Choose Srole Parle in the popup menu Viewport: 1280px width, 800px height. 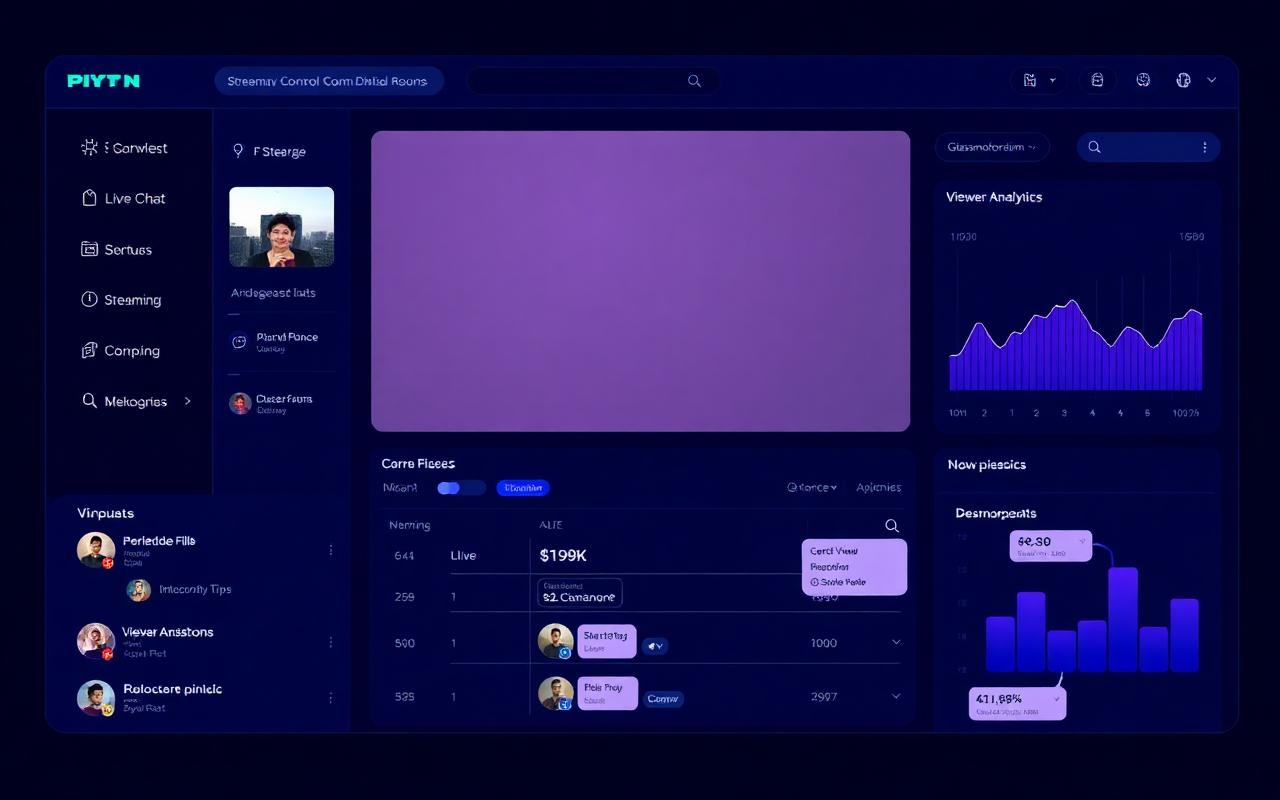click(x=838, y=582)
